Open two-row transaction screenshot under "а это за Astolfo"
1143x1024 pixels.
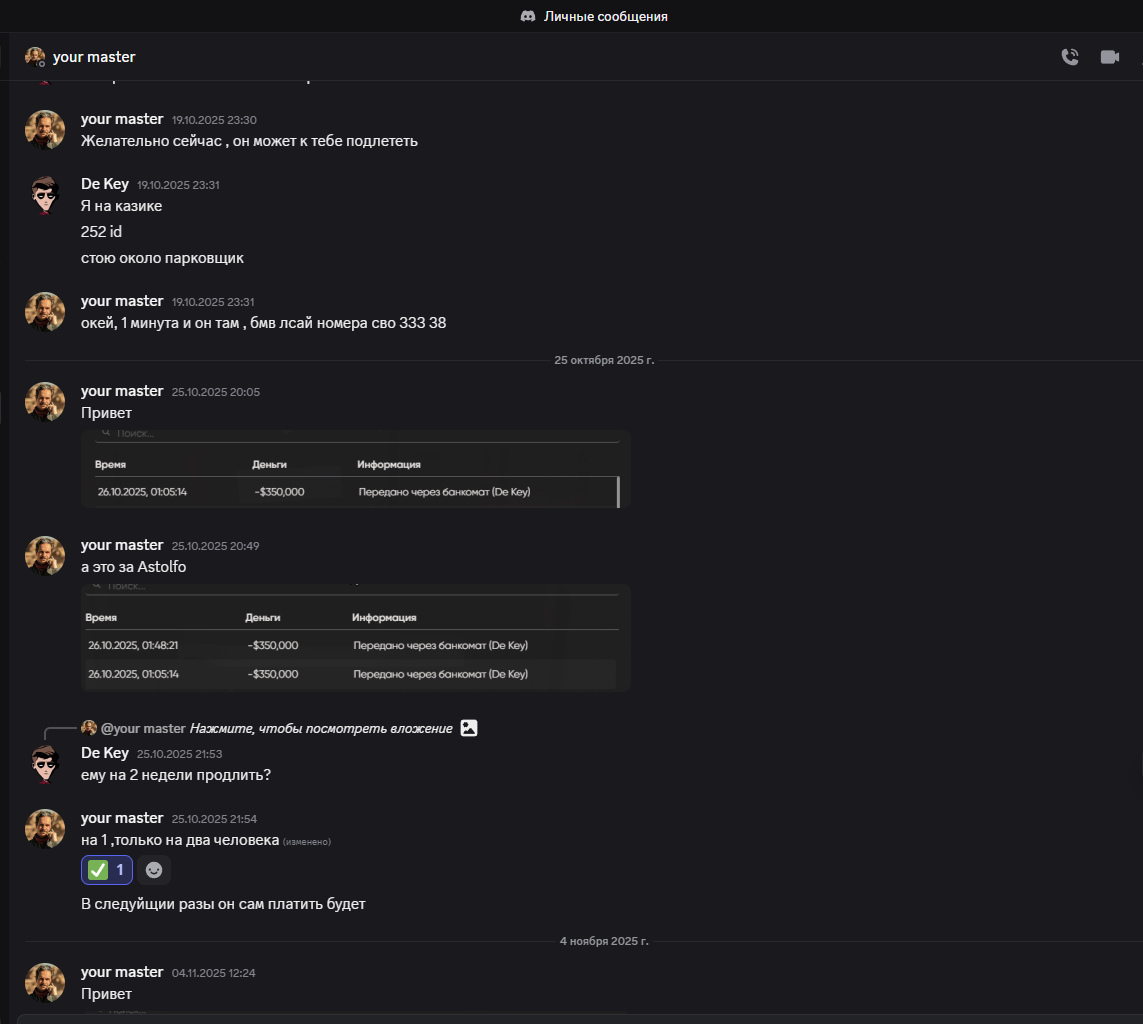coord(355,637)
